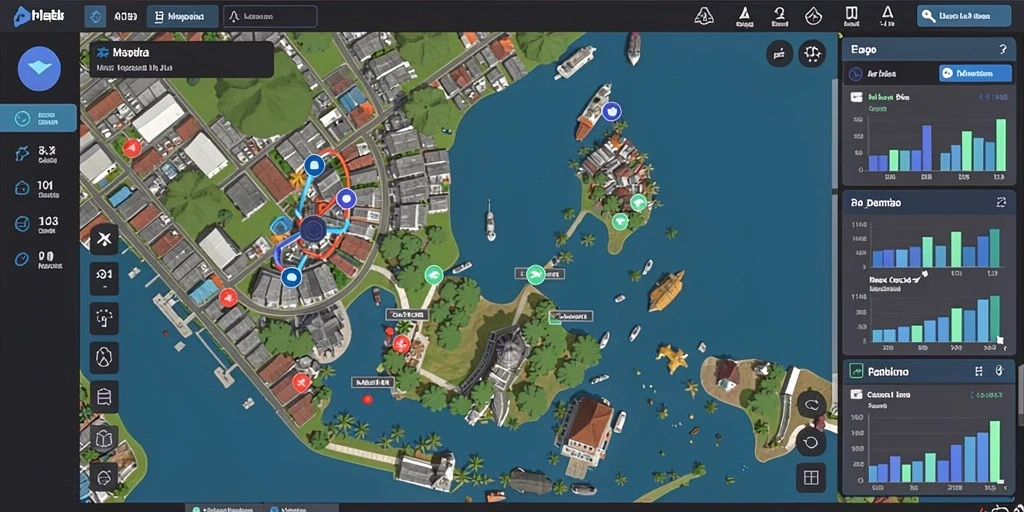Click the question mark help in the Eago panel
The image size is (1024, 512).
[x=1002, y=50]
